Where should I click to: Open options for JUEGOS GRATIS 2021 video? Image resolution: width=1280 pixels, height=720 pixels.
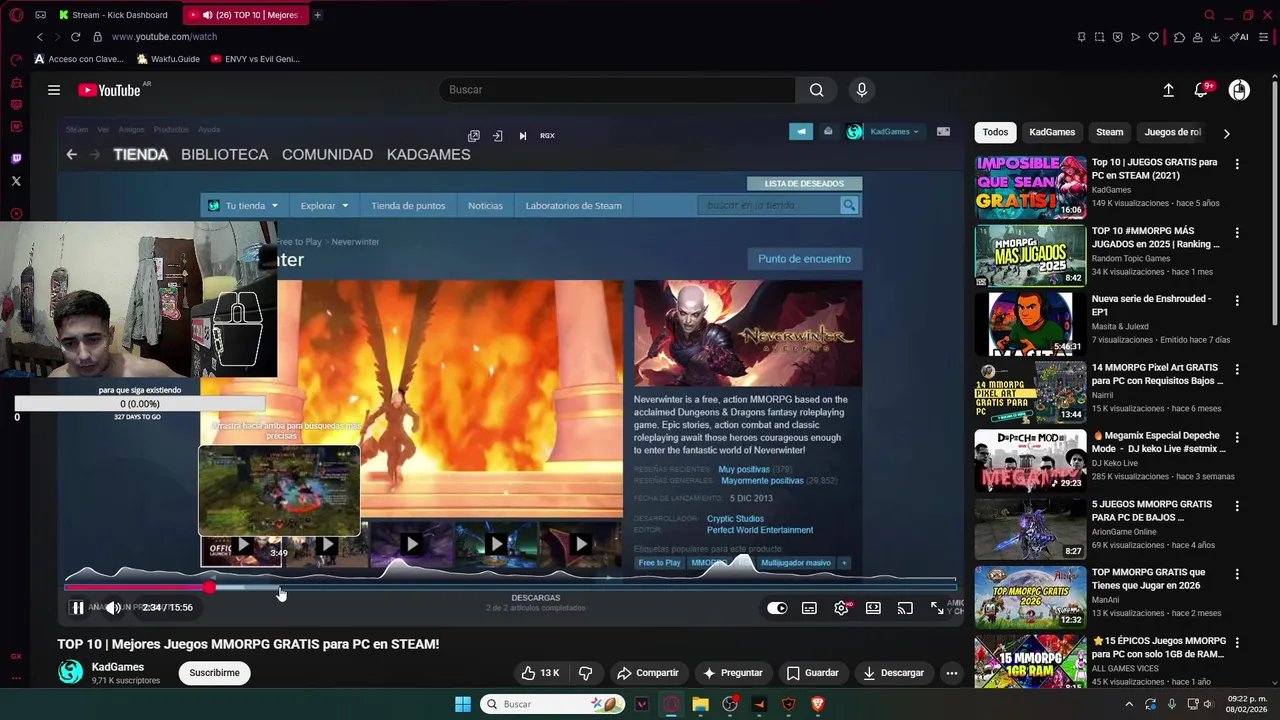1237,164
